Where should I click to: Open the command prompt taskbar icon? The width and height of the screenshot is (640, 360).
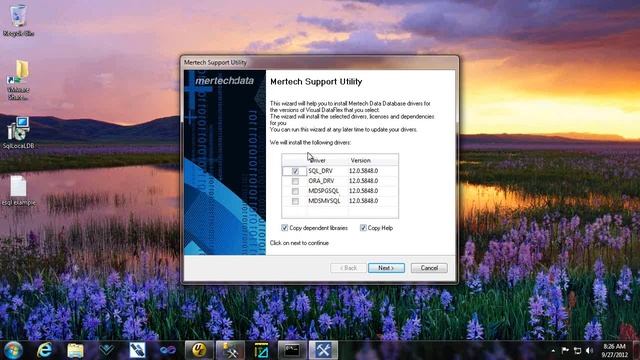pos(292,350)
